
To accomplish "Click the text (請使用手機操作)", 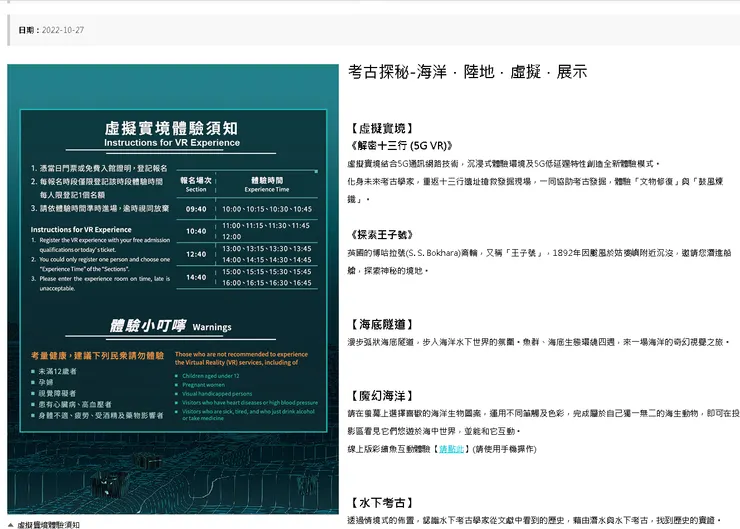I will point(504,449).
